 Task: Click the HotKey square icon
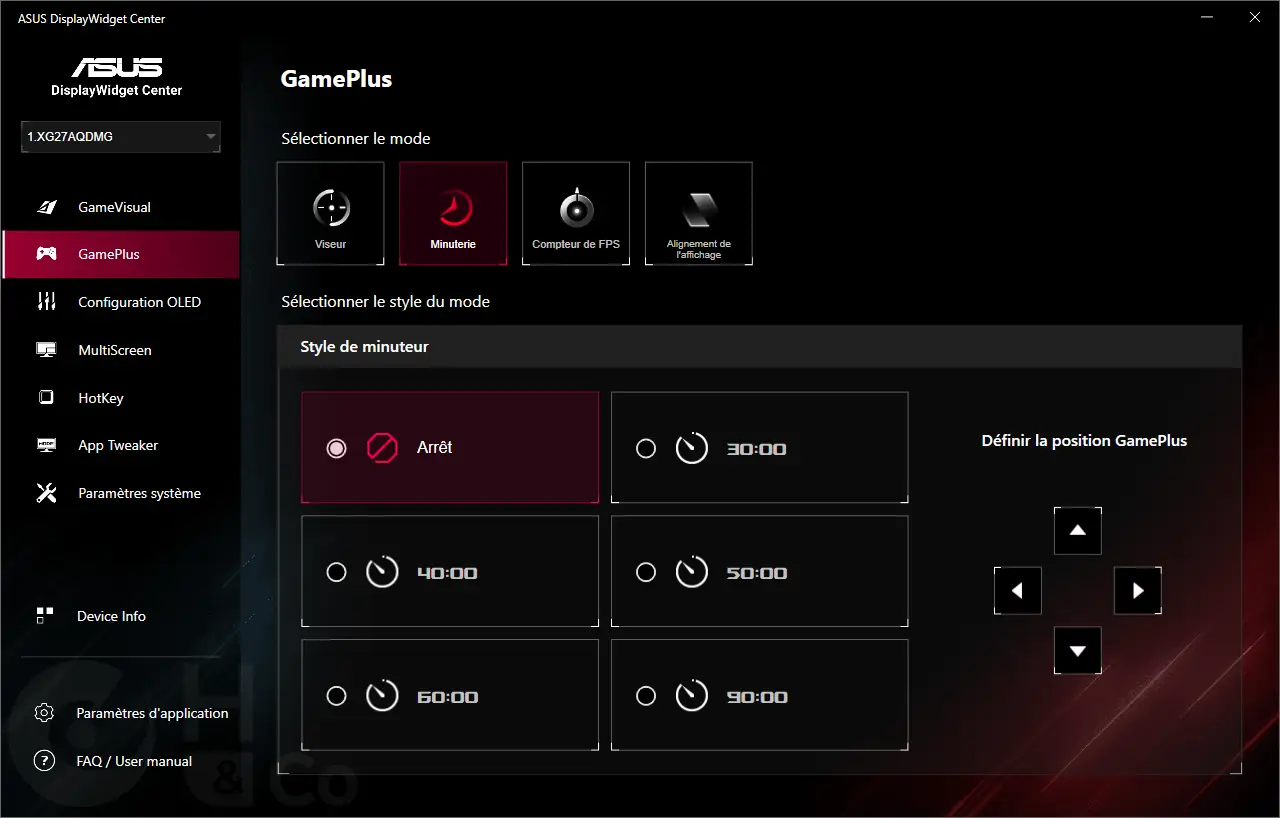click(x=46, y=398)
